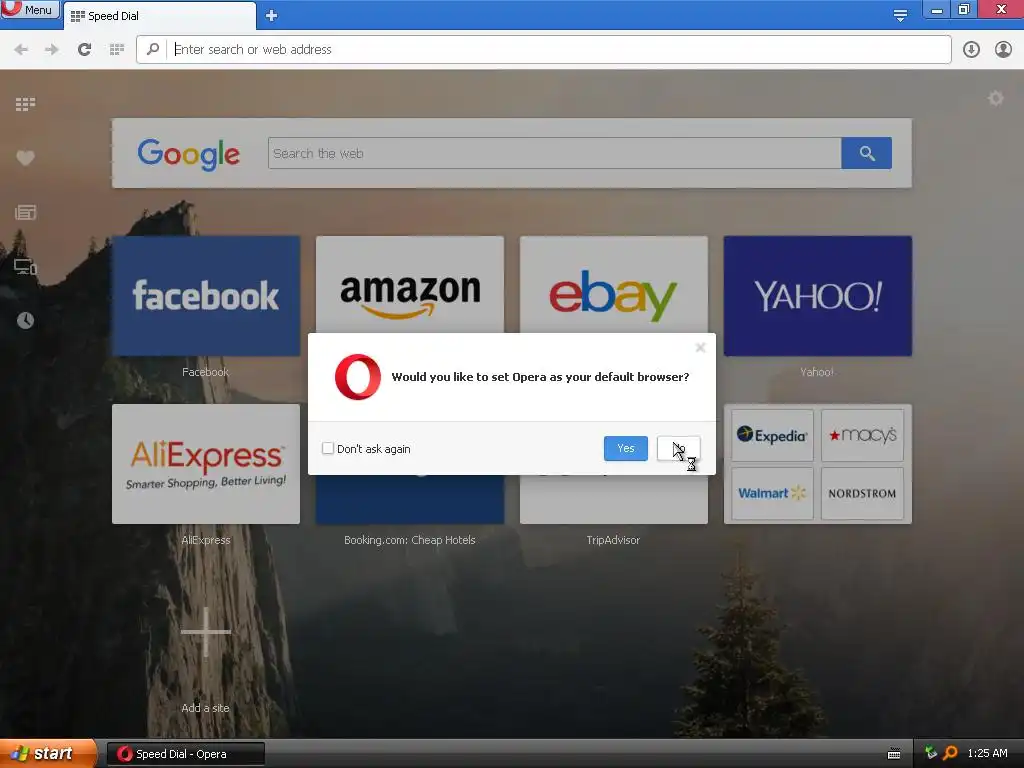Click the AliExpress label under tile
The image size is (1024, 768).
click(206, 540)
